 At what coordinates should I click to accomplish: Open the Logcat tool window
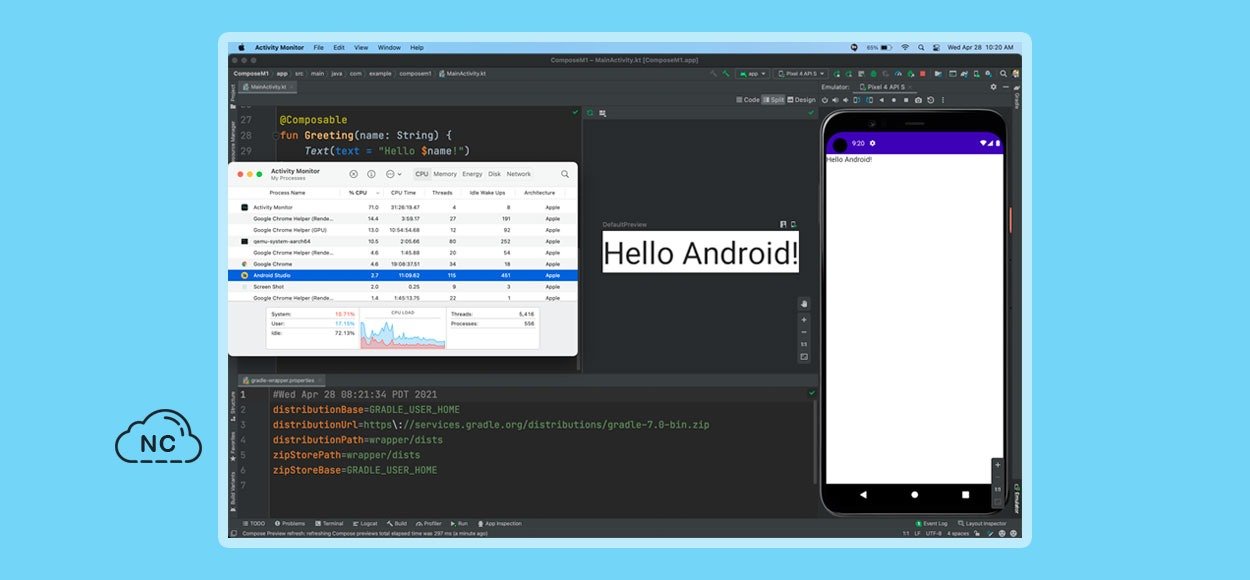coord(365,523)
